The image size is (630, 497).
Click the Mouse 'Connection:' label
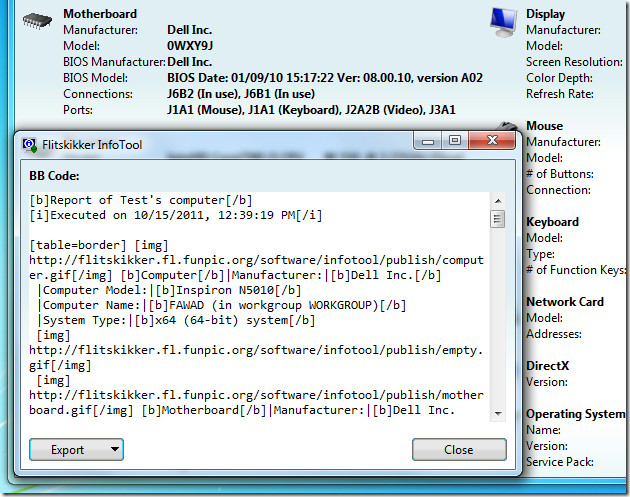click(558, 190)
